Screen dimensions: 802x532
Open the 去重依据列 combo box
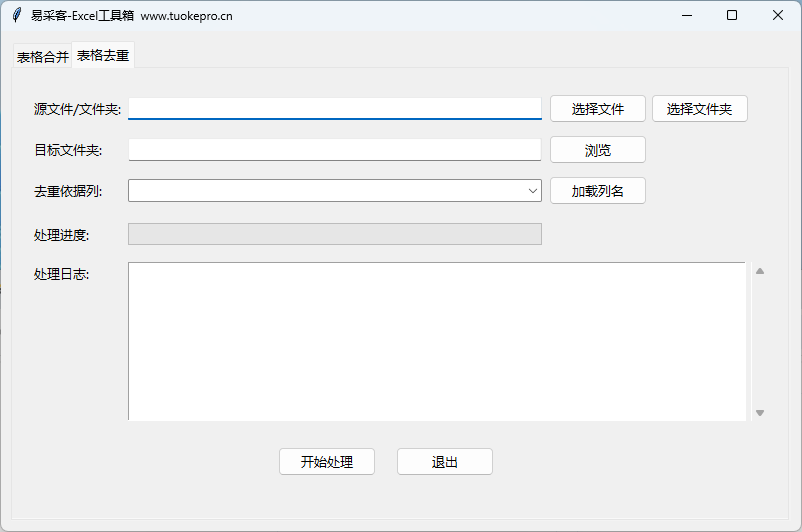click(335, 190)
